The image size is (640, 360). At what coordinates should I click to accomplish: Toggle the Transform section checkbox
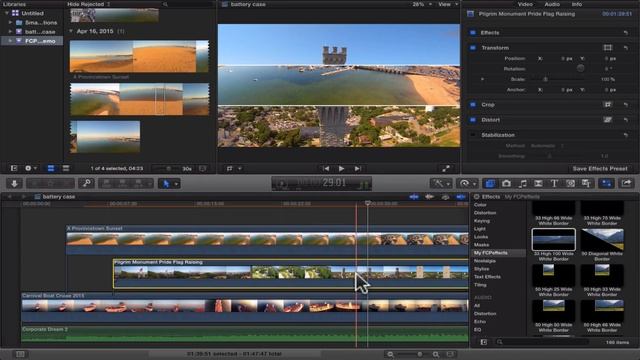coord(473,48)
